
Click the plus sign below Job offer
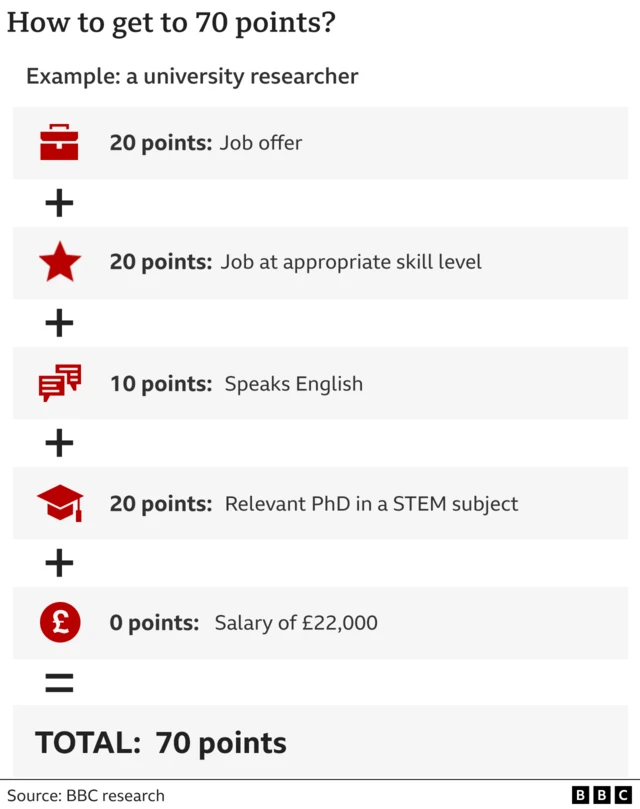click(59, 204)
